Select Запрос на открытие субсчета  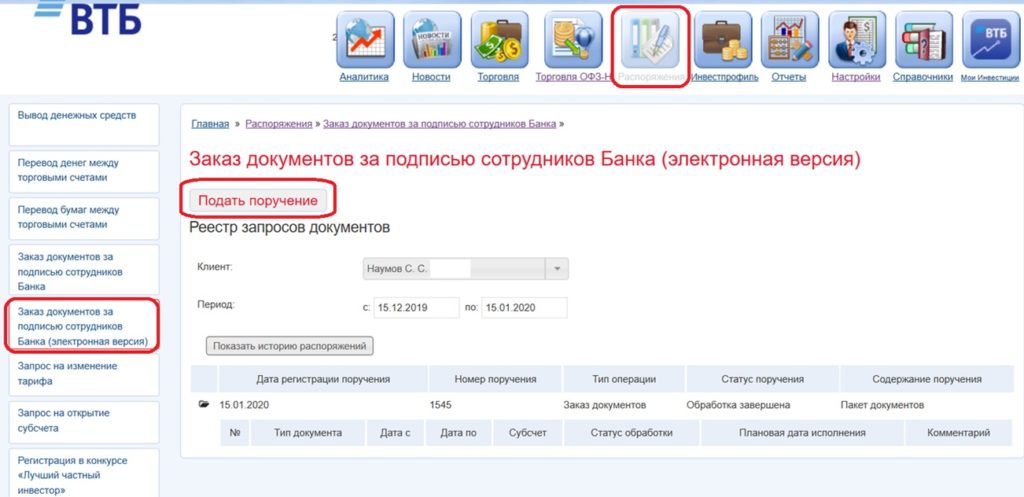click(84, 421)
